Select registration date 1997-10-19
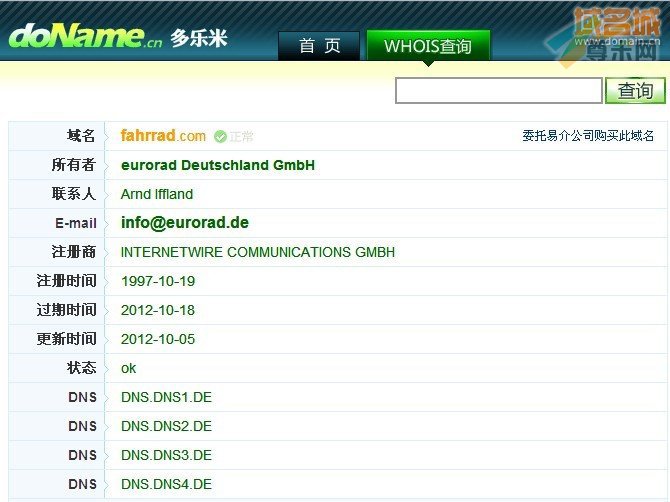The height and width of the screenshot is (502, 670). pos(158,281)
